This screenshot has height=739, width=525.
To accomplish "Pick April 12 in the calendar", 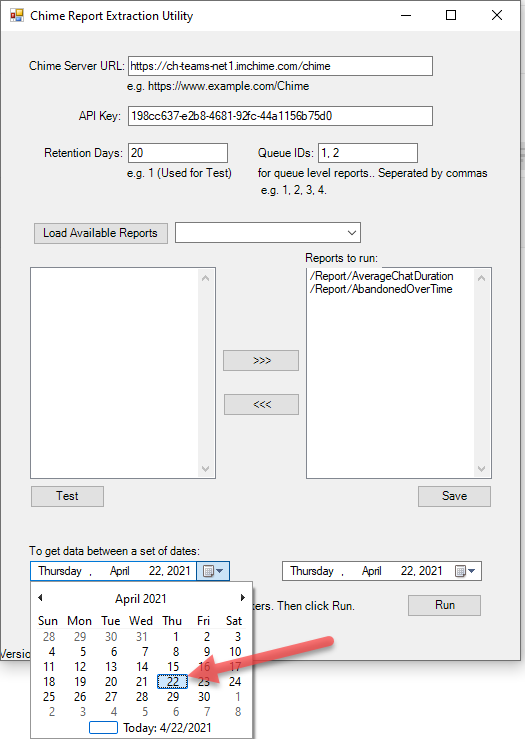I will tap(80, 666).
